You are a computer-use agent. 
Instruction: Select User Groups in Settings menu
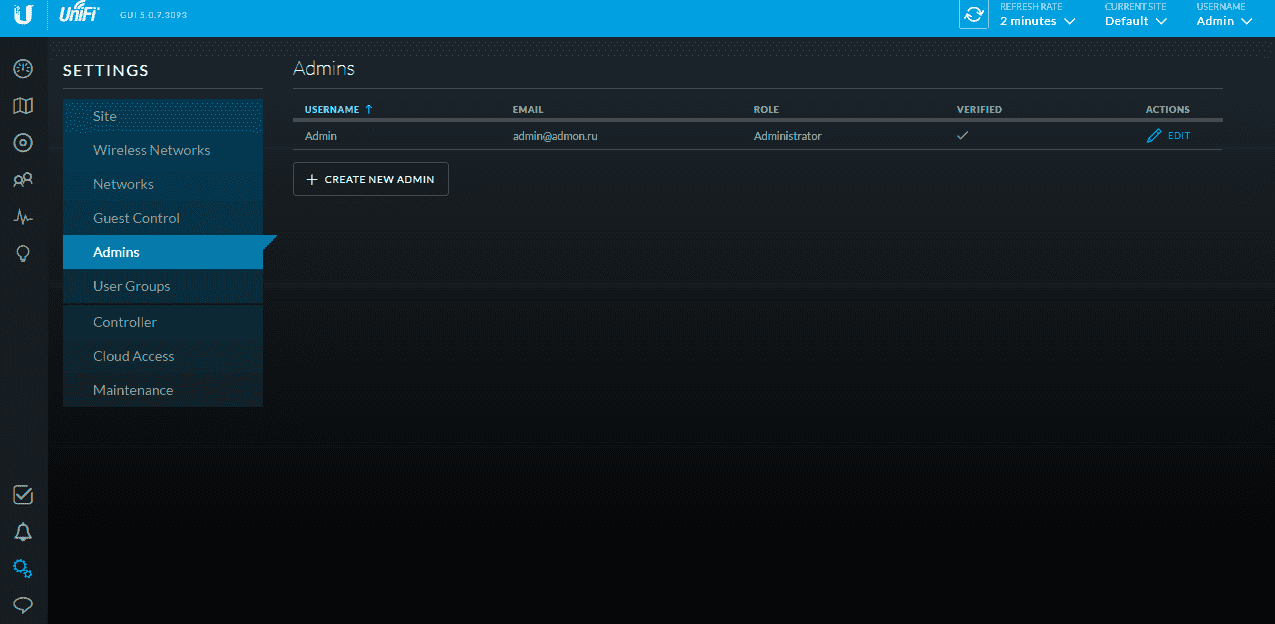pos(163,286)
